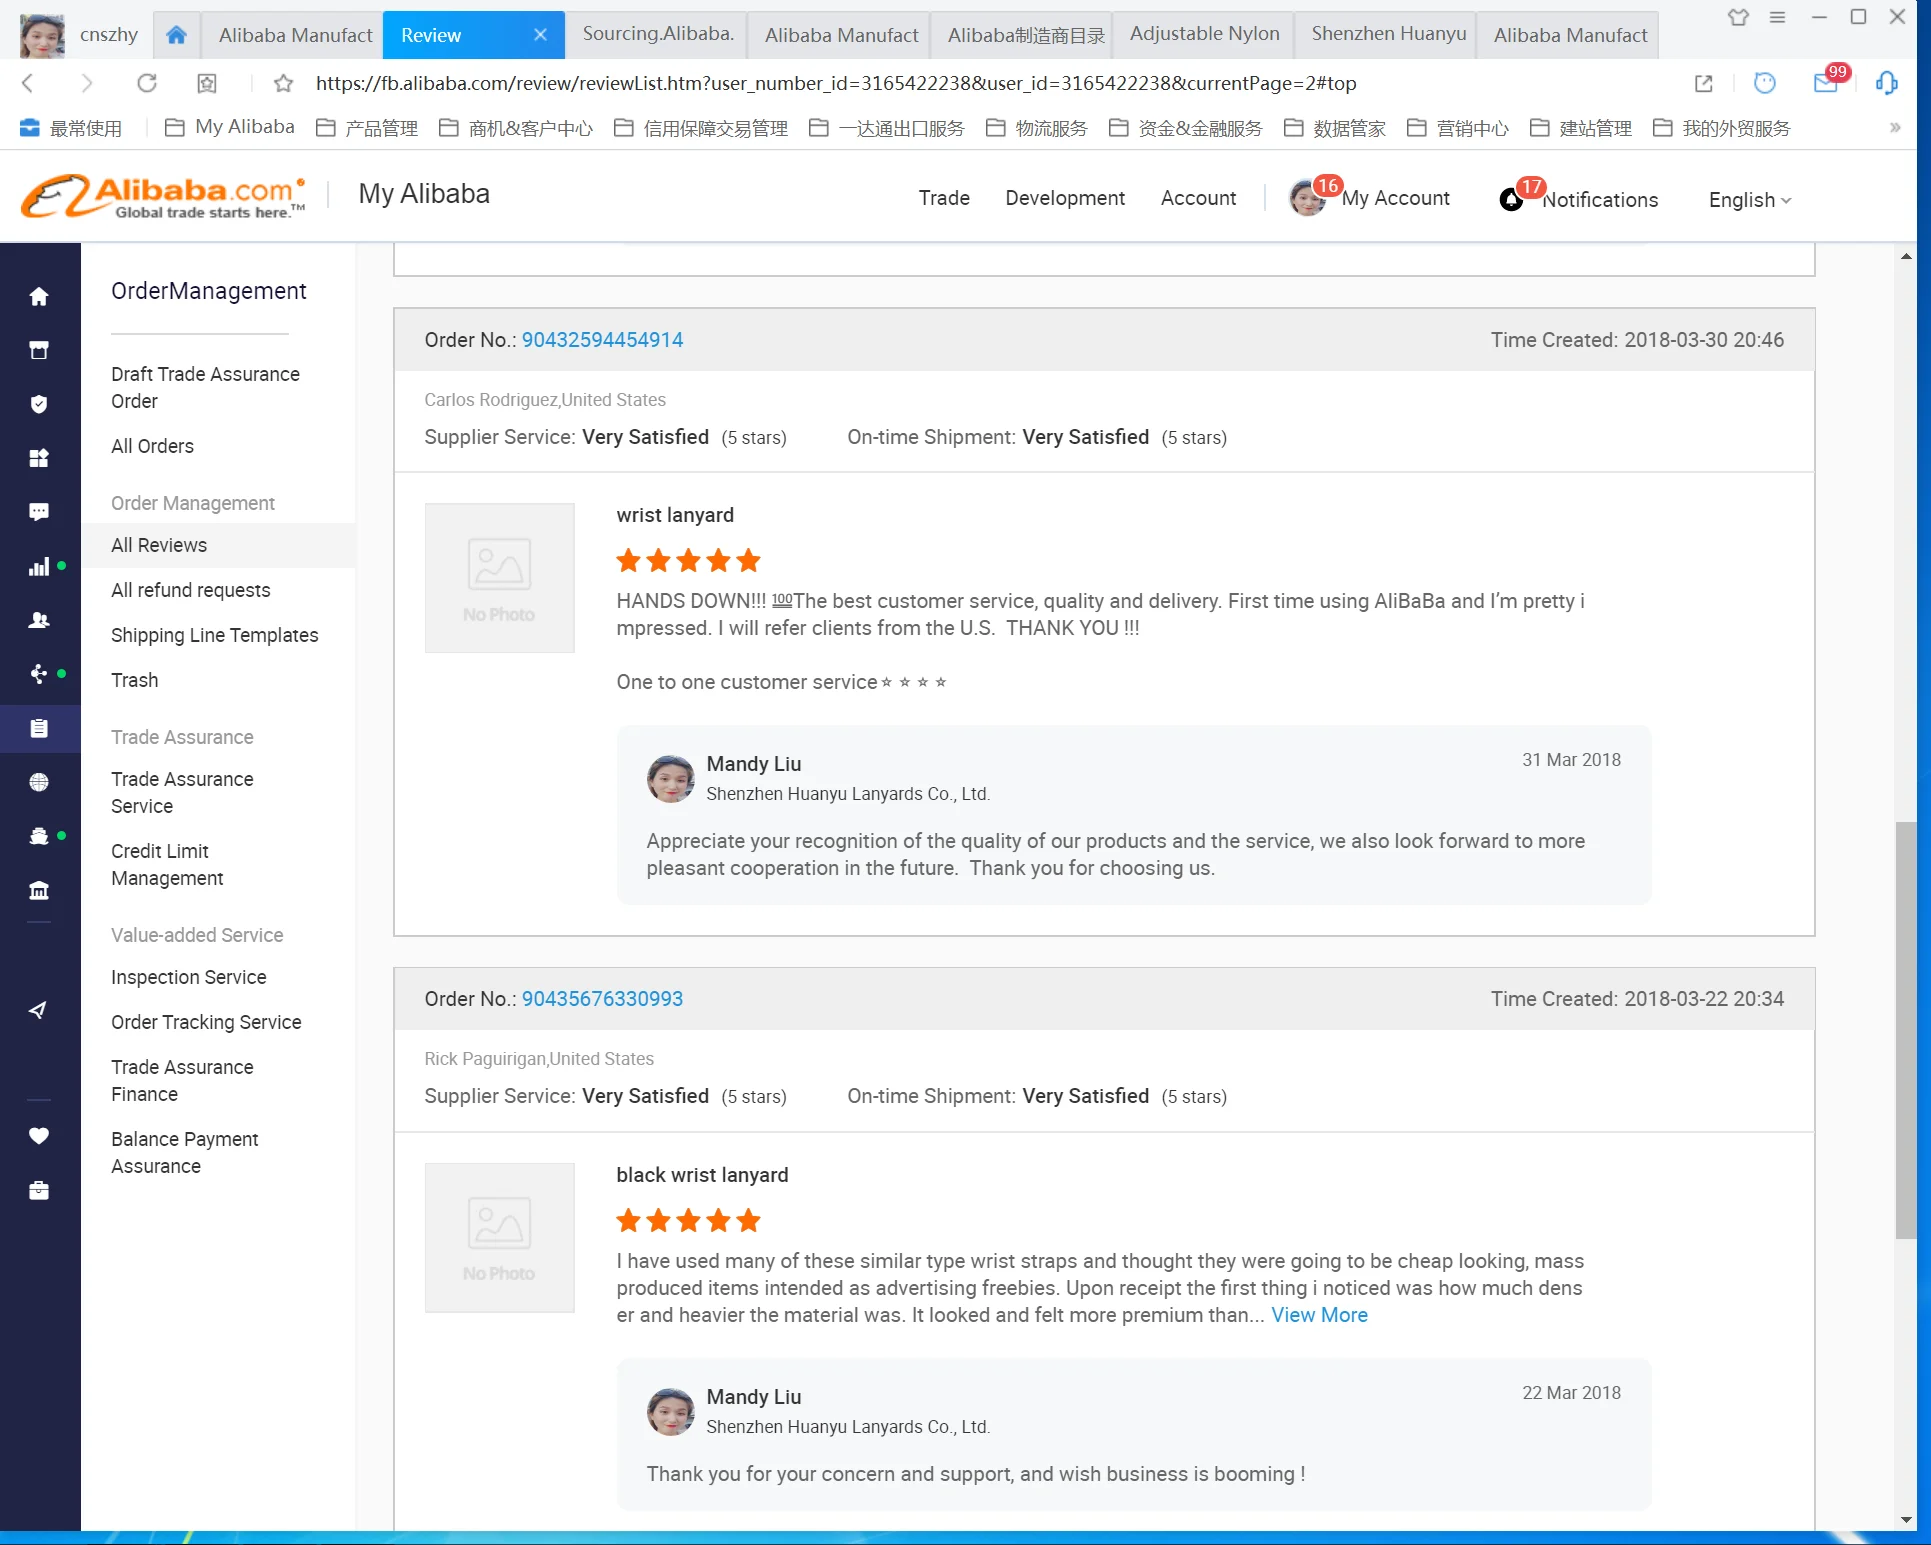The height and width of the screenshot is (1545, 1931).
Task: Click the Notifications bell icon
Action: click(1511, 199)
